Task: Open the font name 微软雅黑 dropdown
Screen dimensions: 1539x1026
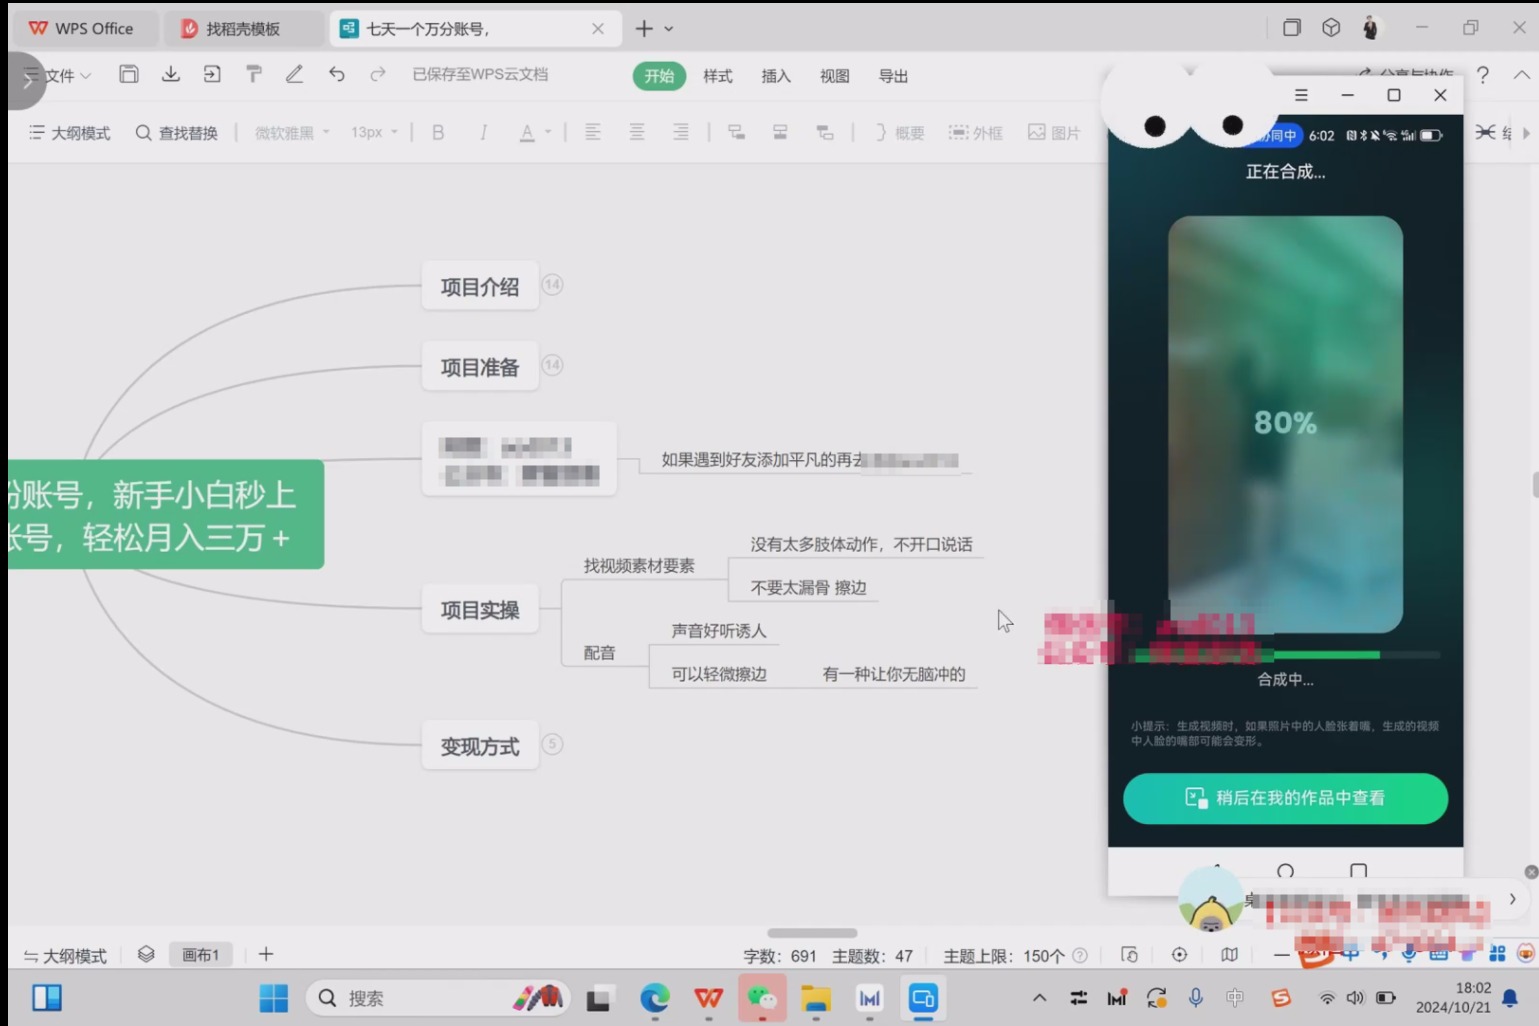Action: click(292, 132)
